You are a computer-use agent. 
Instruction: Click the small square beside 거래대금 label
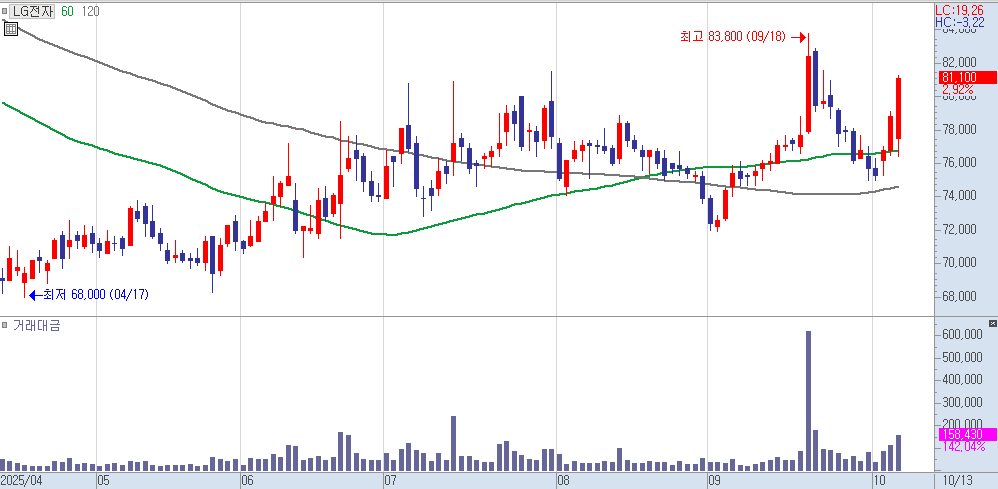point(5,326)
